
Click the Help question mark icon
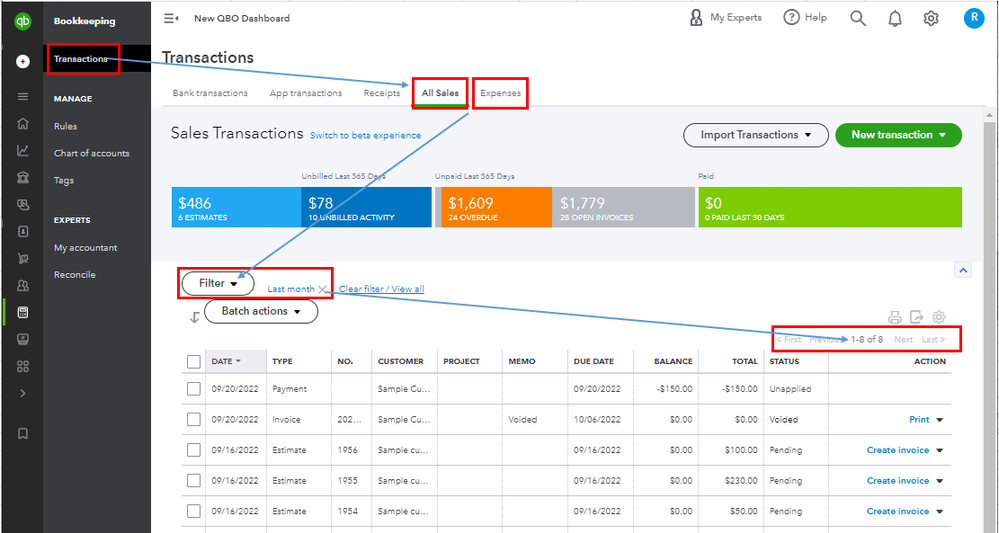(792, 18)
